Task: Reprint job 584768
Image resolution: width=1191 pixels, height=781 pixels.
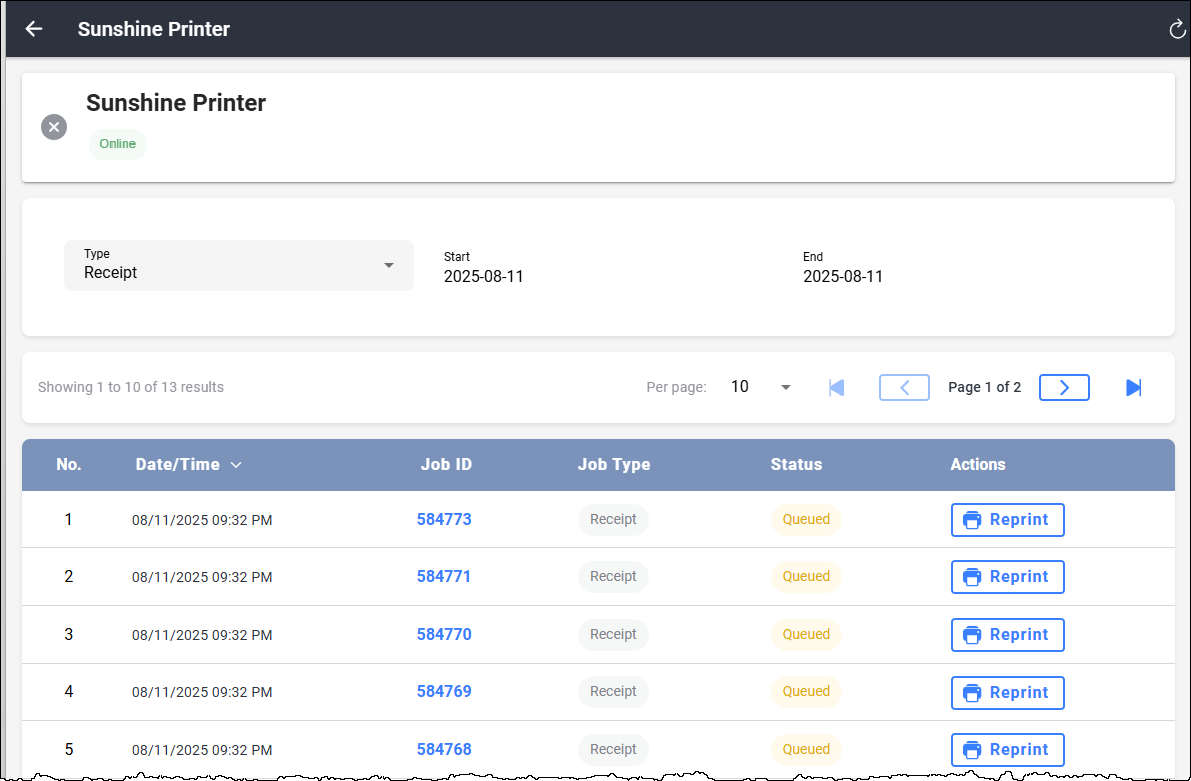Action: pos(1007,750)
